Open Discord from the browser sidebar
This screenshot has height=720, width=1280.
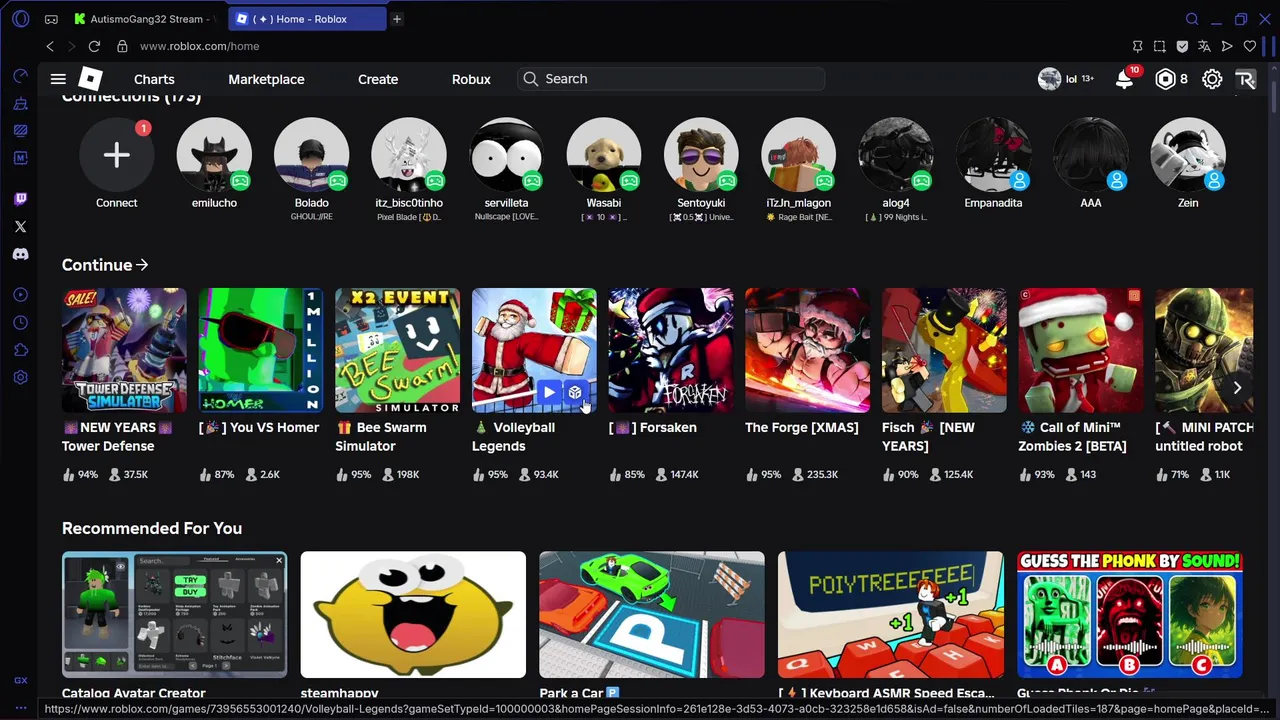tap(20, 254)
